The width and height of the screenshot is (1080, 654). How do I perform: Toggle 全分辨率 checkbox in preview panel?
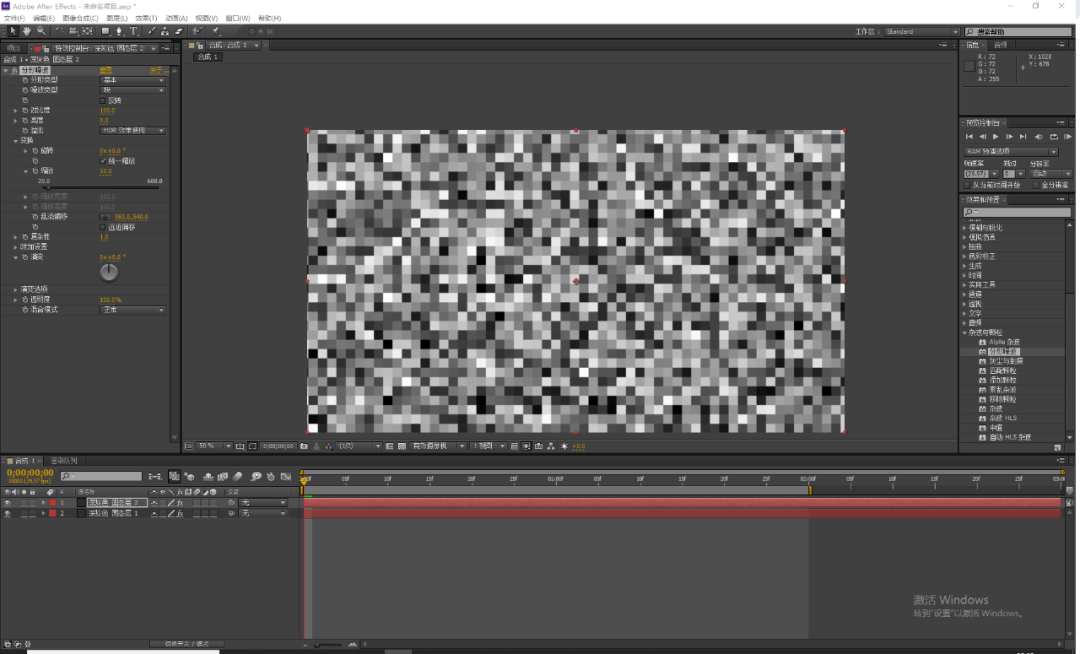(1036, 185)
